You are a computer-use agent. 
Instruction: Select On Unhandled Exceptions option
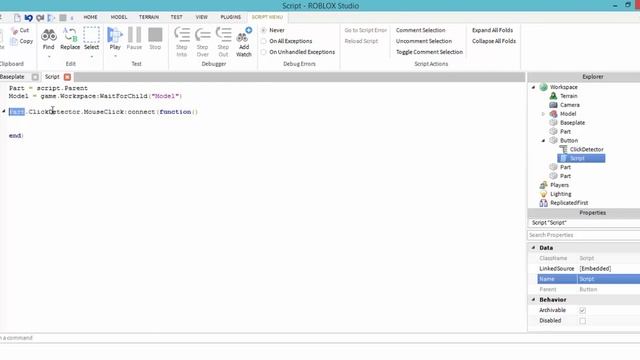(264, 52)
